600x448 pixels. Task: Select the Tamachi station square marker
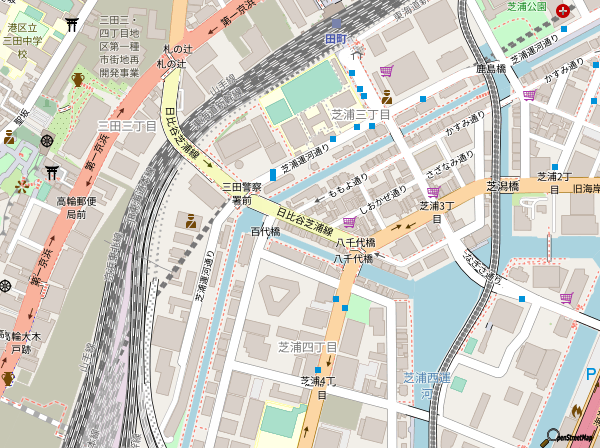click(x=335, y=22)
